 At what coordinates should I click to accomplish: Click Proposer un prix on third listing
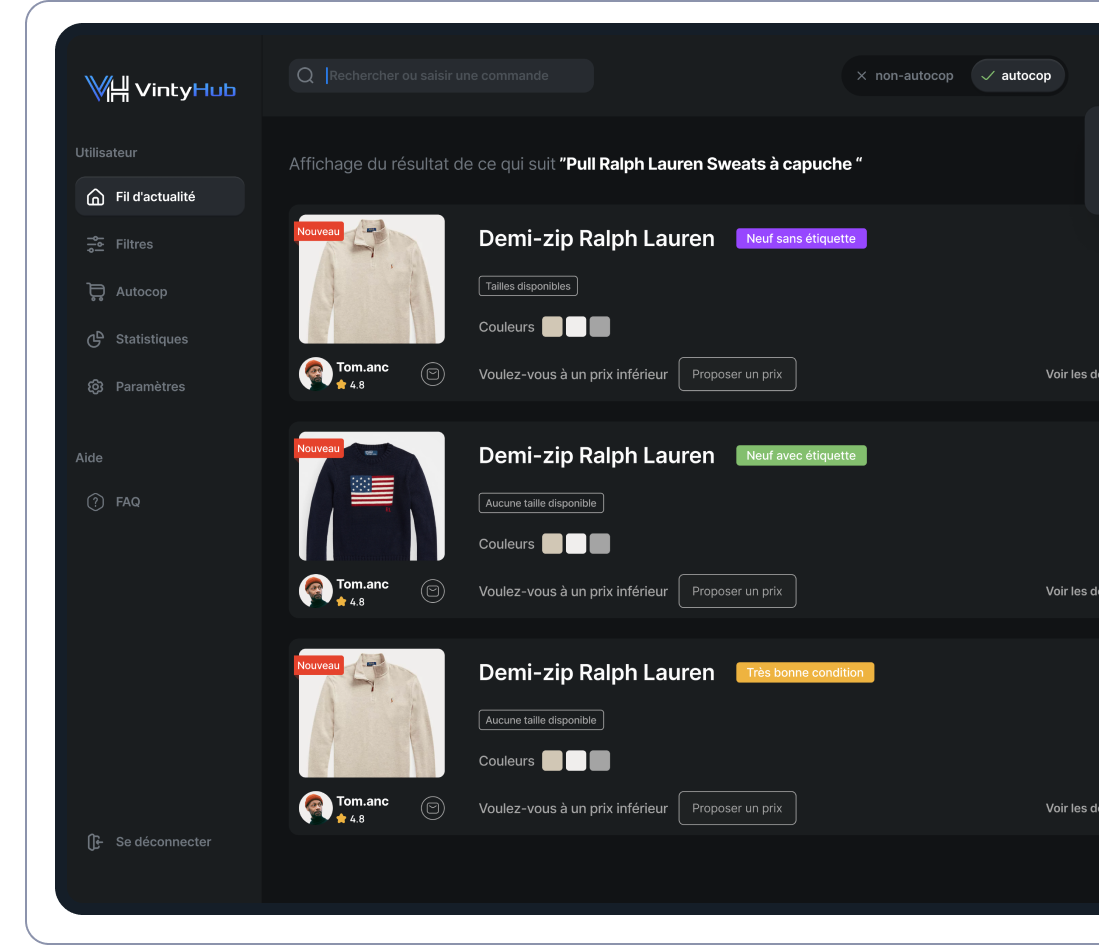737,808
